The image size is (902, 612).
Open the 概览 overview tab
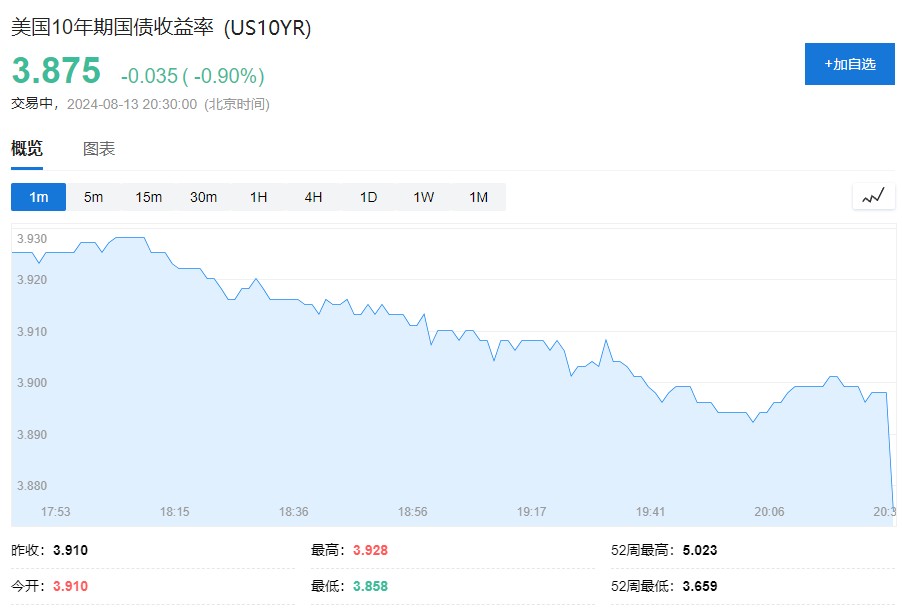(x=27, y=149)
